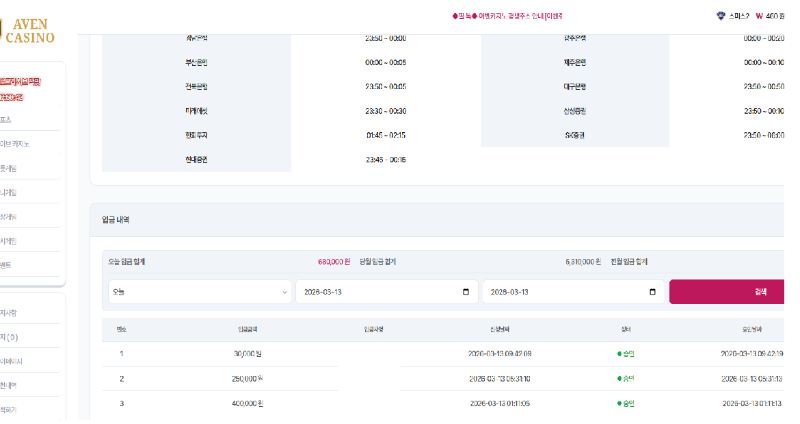Click green approved status in row 3
This screenshot has height=424, width=800.
click(627, 403)
